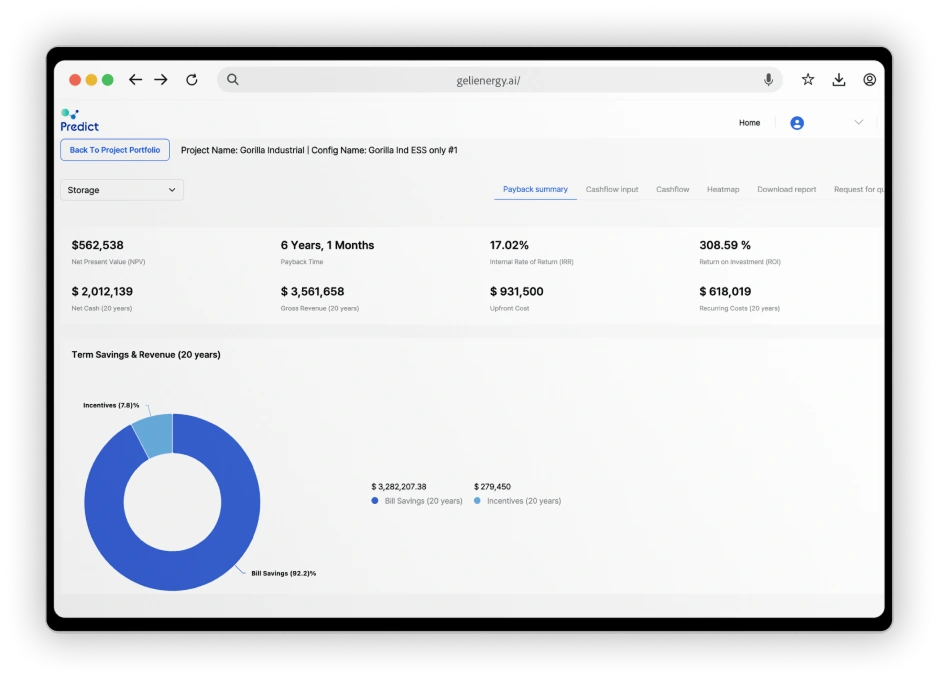Click the search magnifier in the address bar
Screen dimensions: 939x679
click(x=232, y=80)
